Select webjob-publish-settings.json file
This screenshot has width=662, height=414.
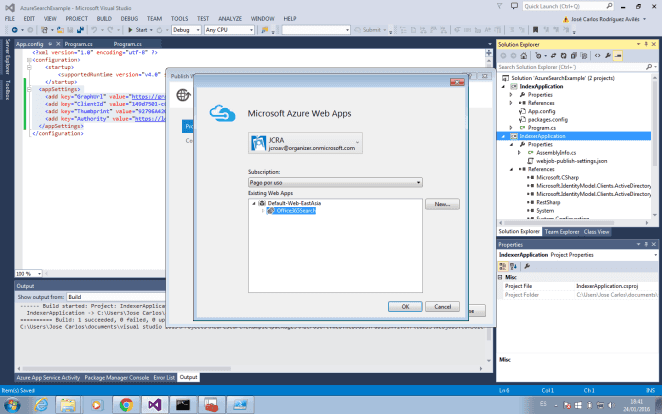click(571, 161)
